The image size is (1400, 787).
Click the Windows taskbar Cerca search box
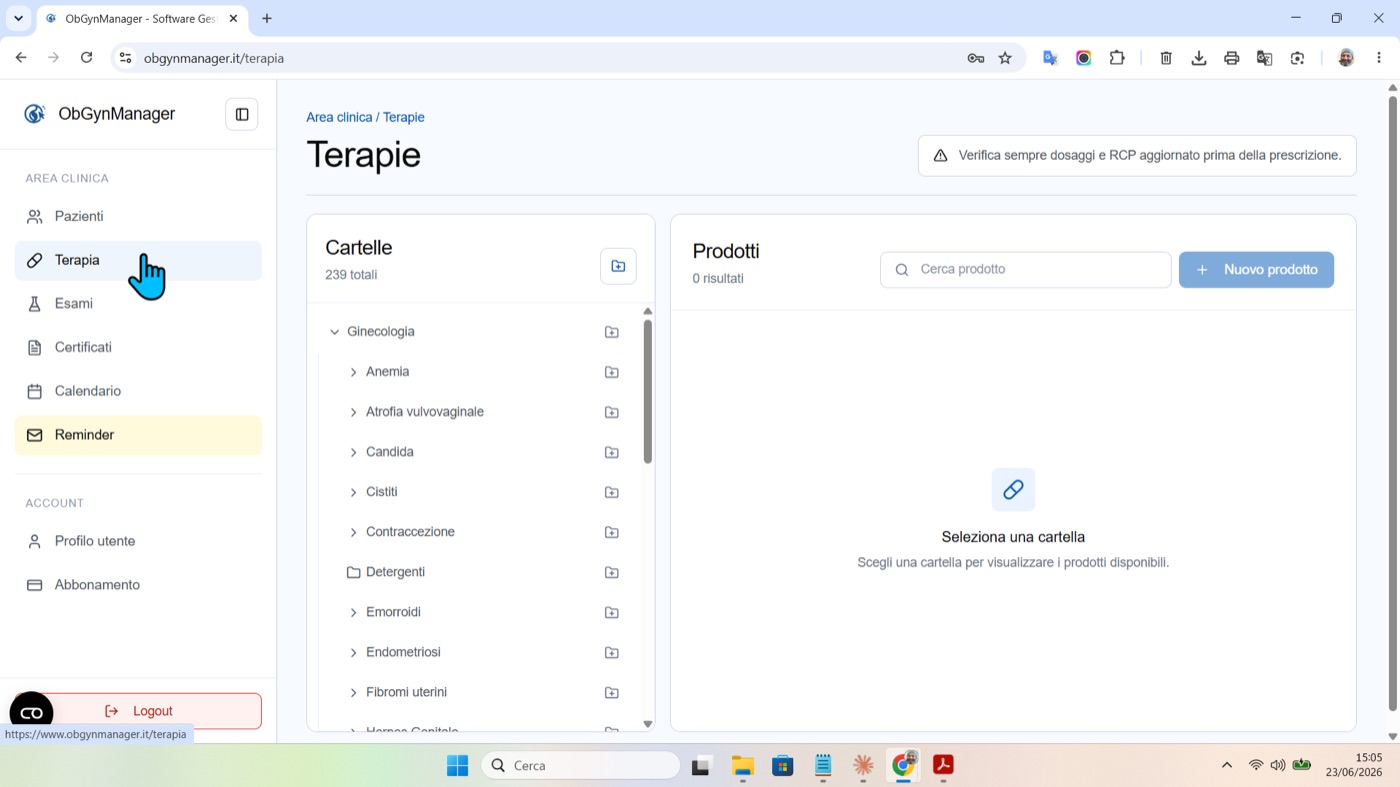(581, 765)
